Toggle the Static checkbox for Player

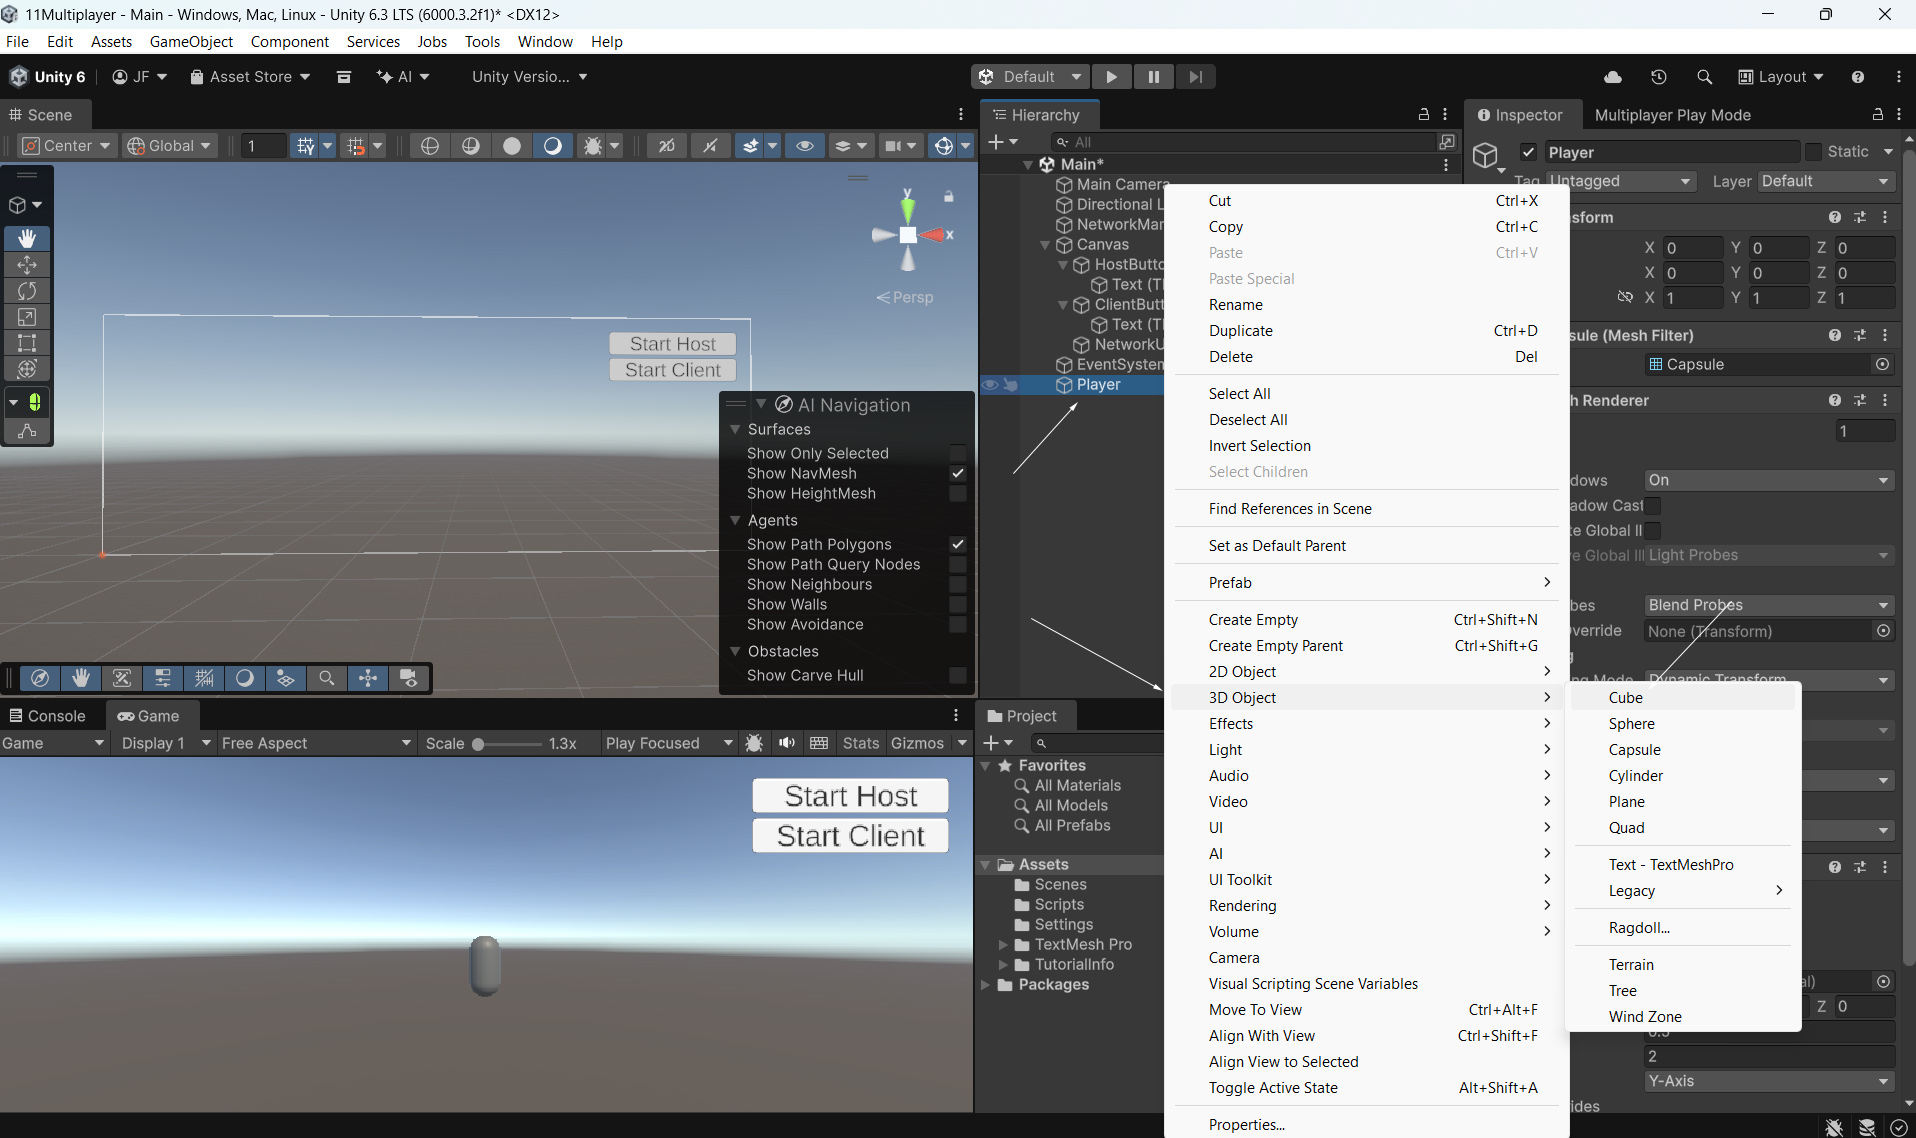(1813, 152)
